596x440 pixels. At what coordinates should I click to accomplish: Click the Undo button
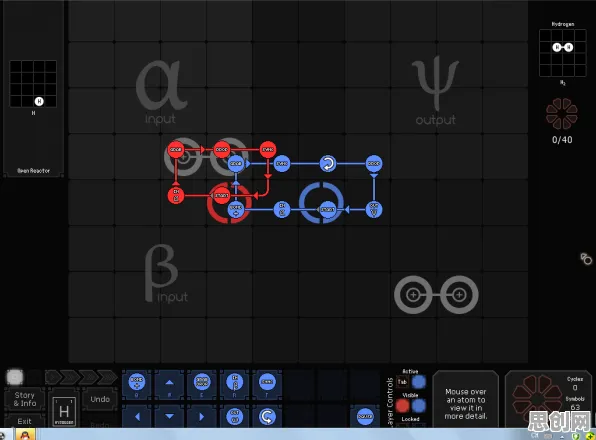point(100,399)
